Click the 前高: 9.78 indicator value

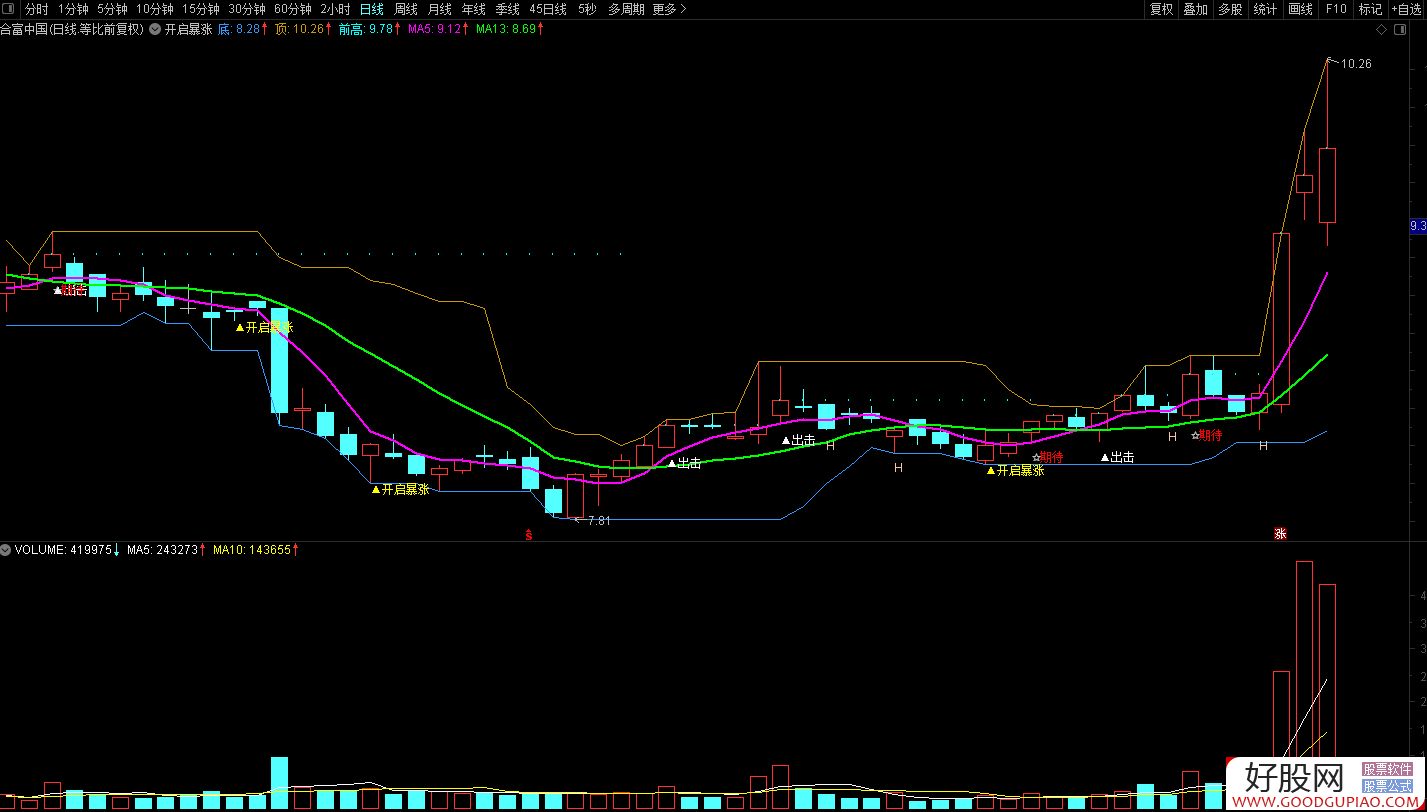click(x=370, y=30)
